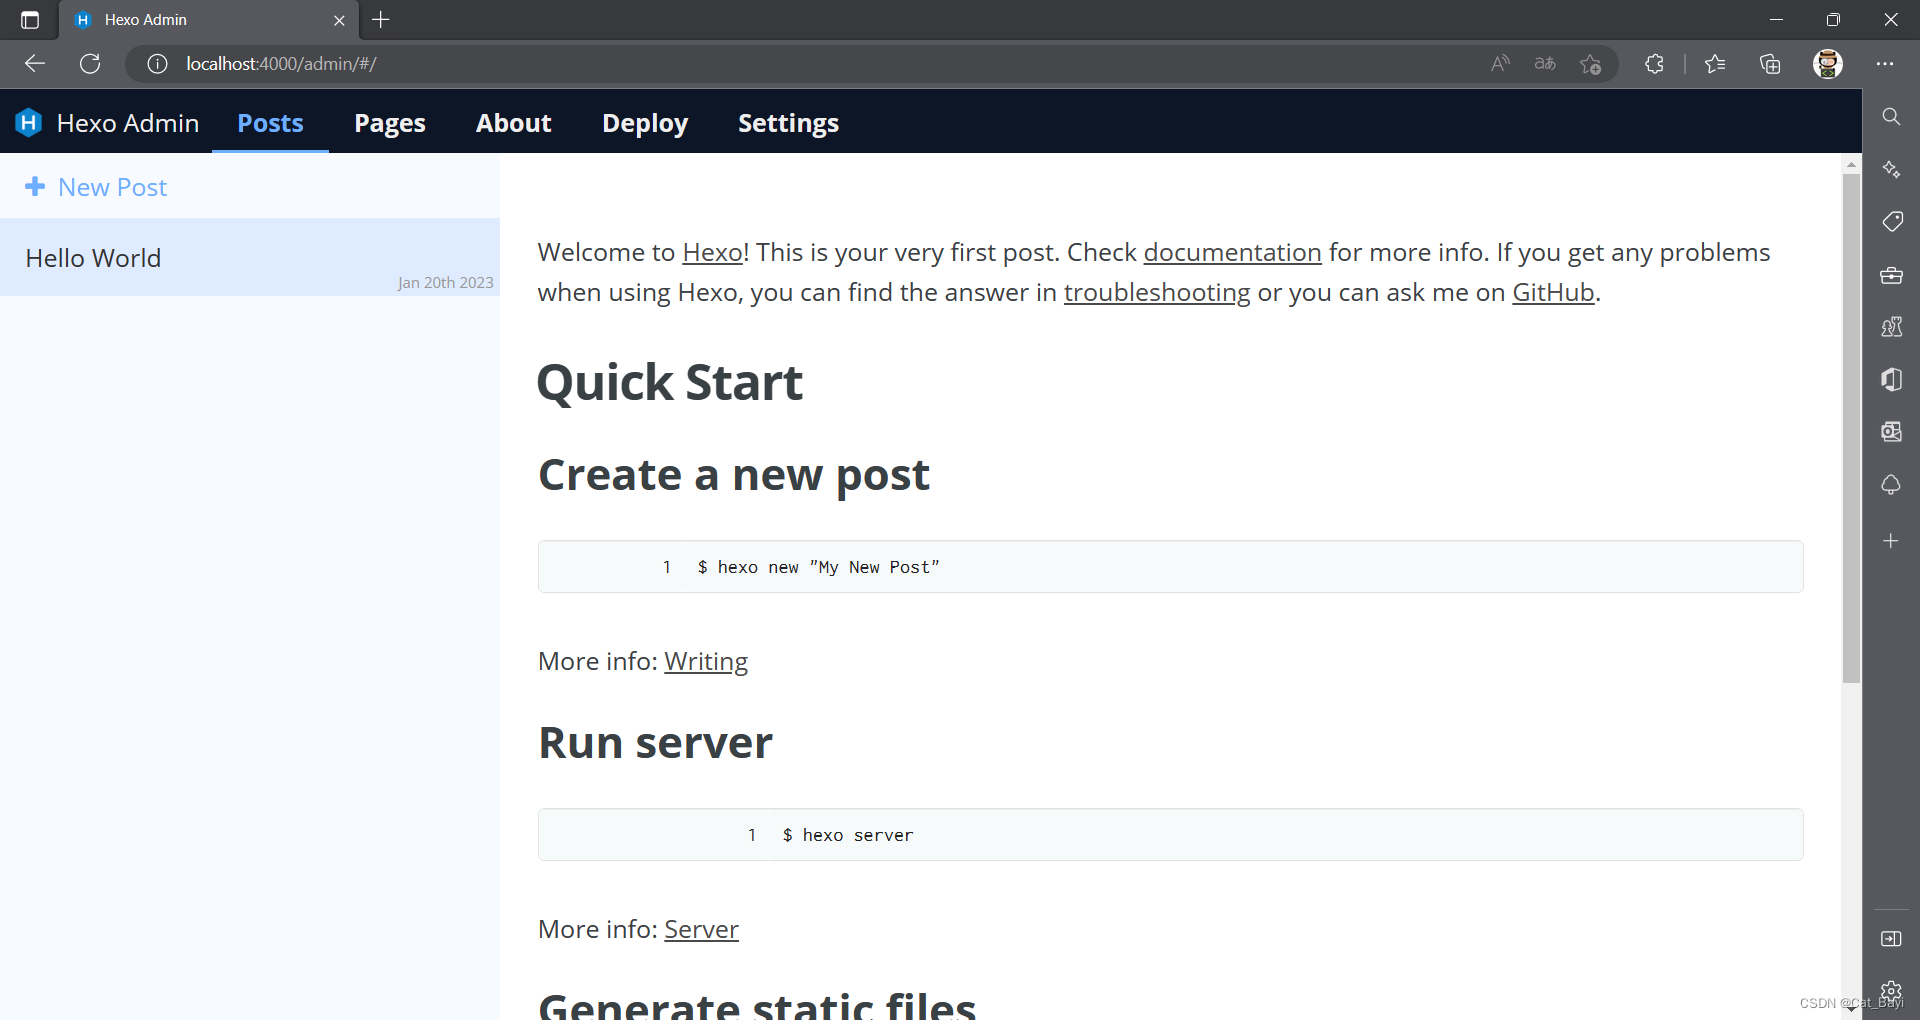Open the sidebar settings gear icon
This screenshot has height=1020, width=1920.
point(1891,991)
